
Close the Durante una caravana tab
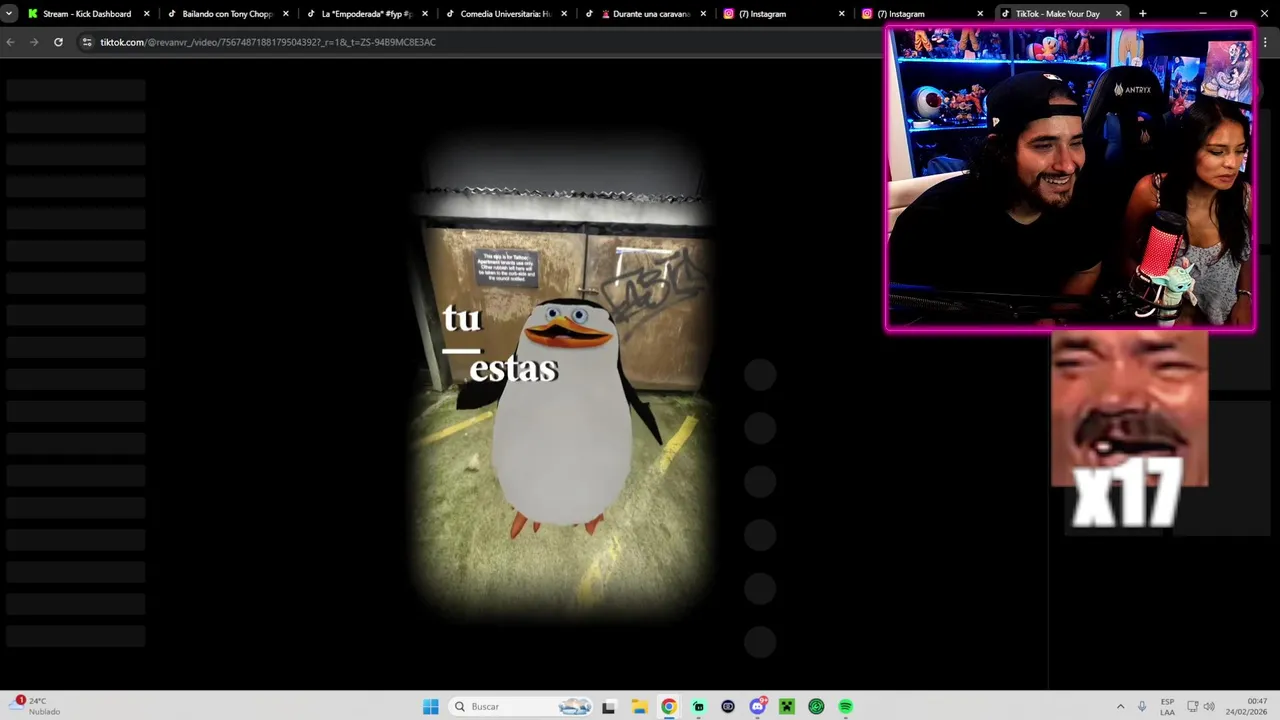(x=703, y=14)
